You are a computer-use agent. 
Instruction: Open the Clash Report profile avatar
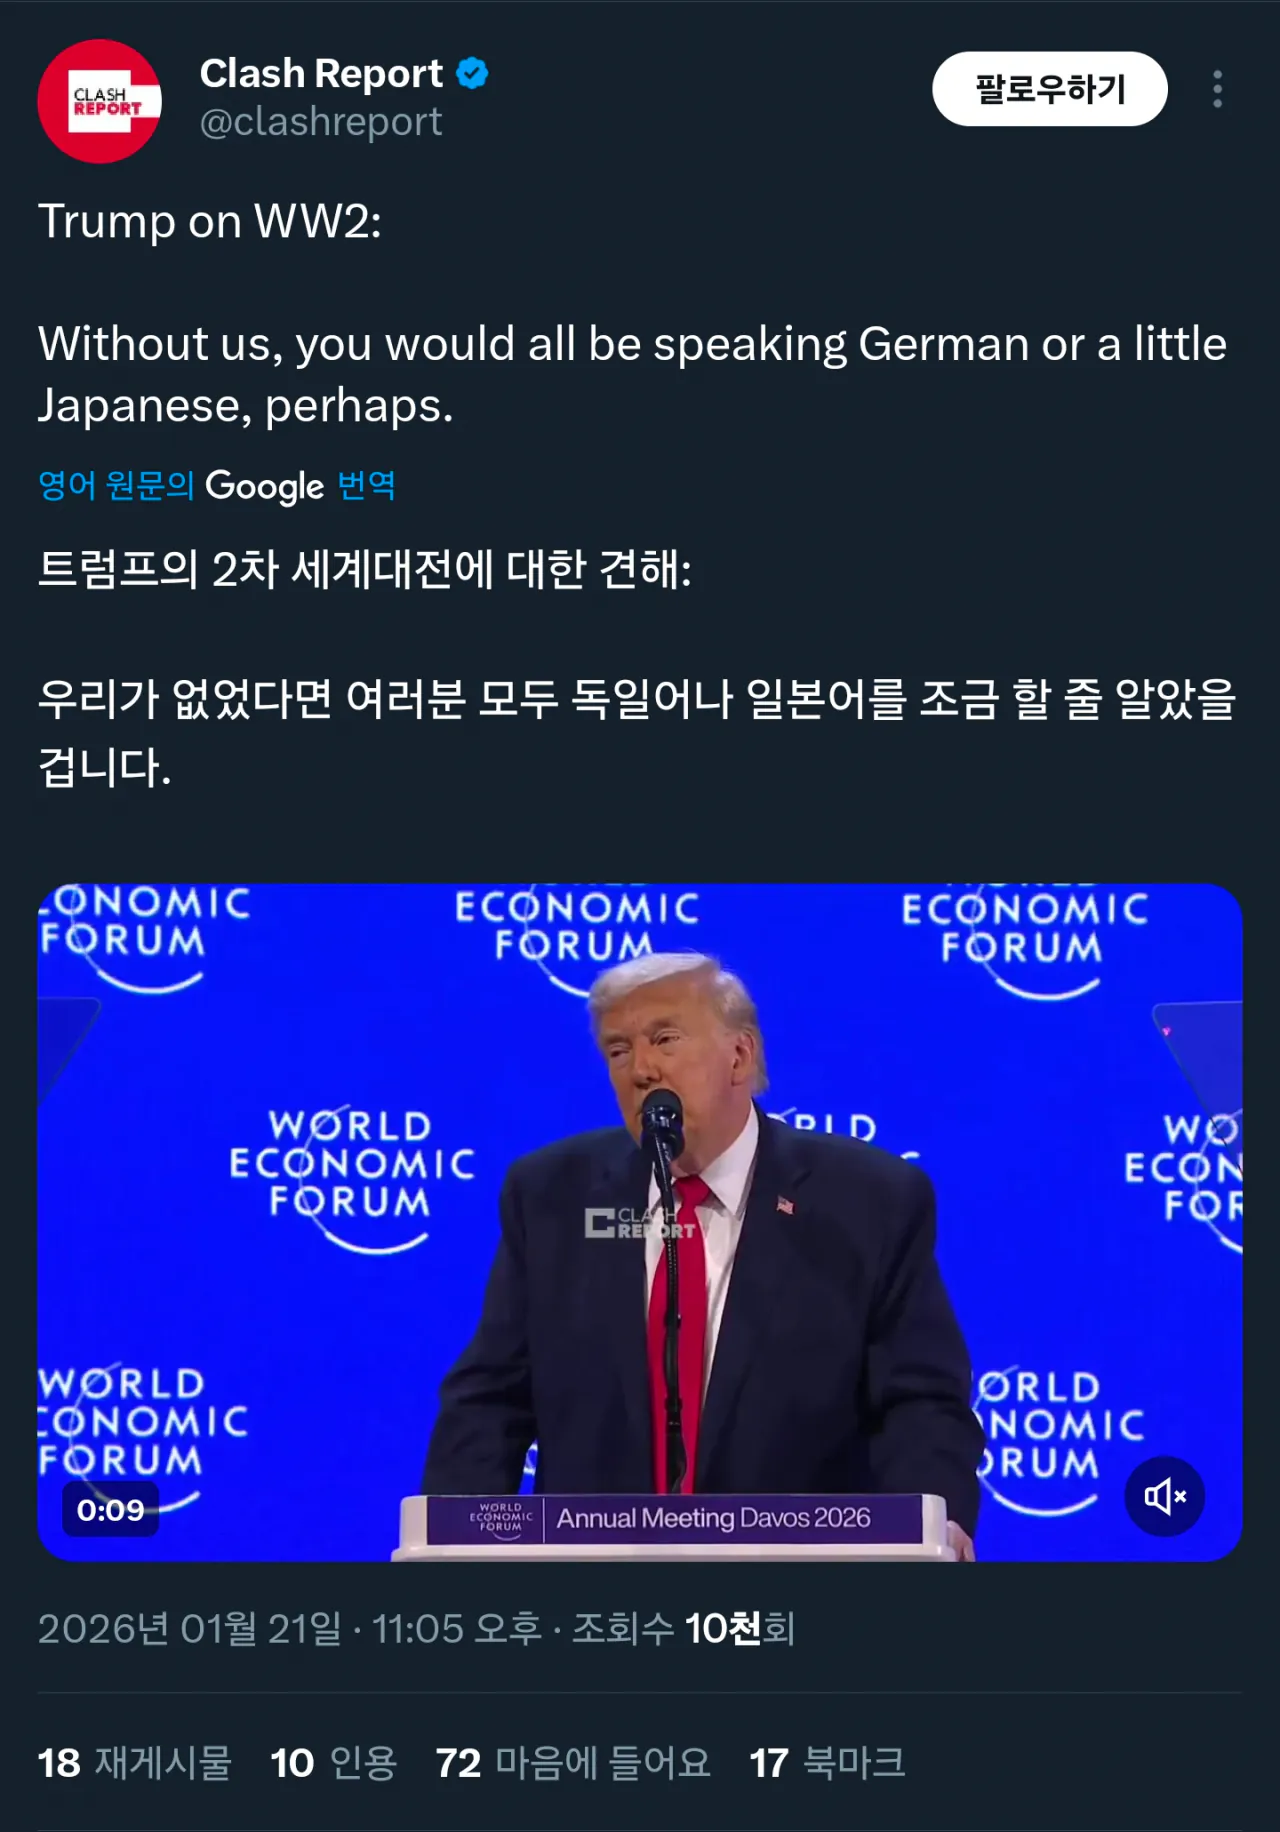[99, 101]
